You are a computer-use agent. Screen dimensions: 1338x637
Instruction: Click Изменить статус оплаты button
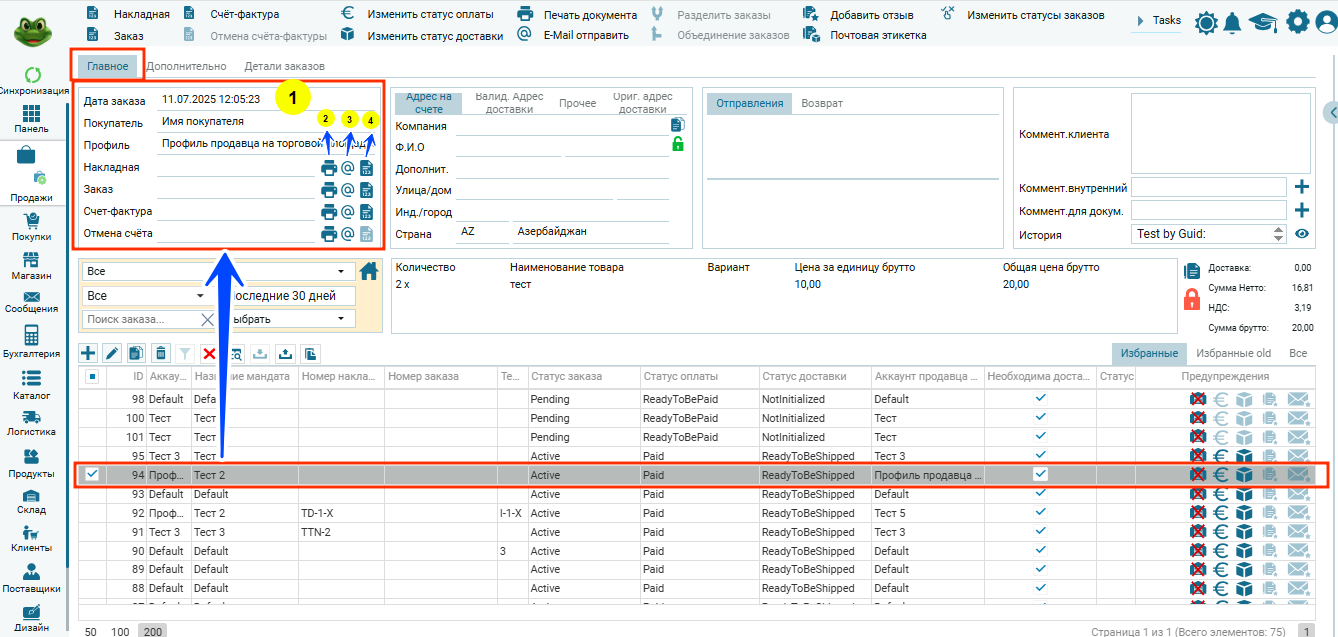418,15
